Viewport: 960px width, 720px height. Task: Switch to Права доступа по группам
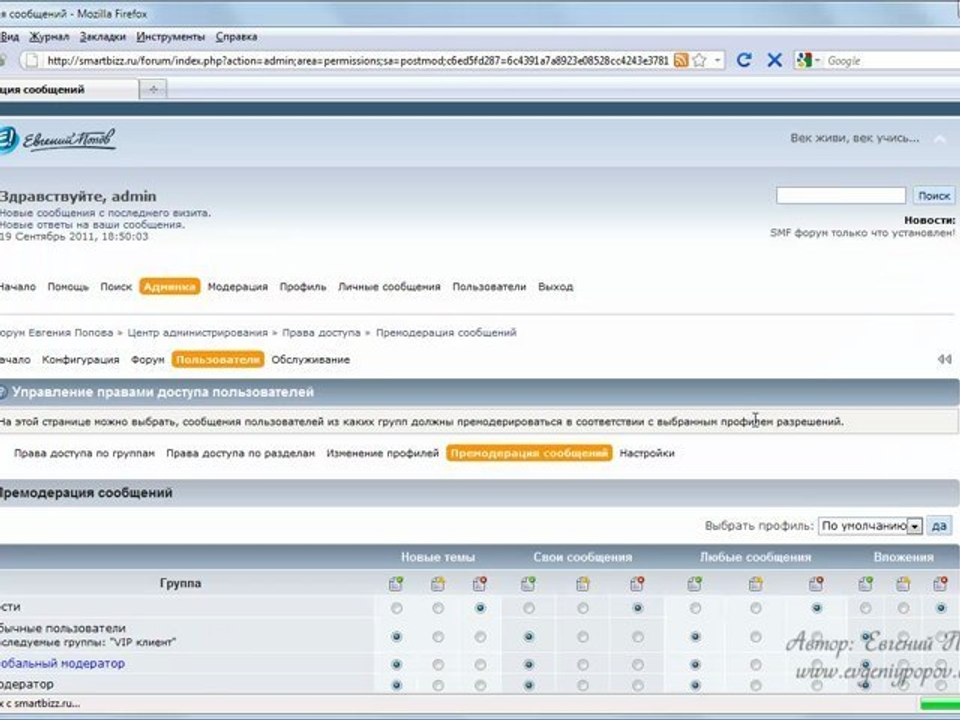[84, 453]
